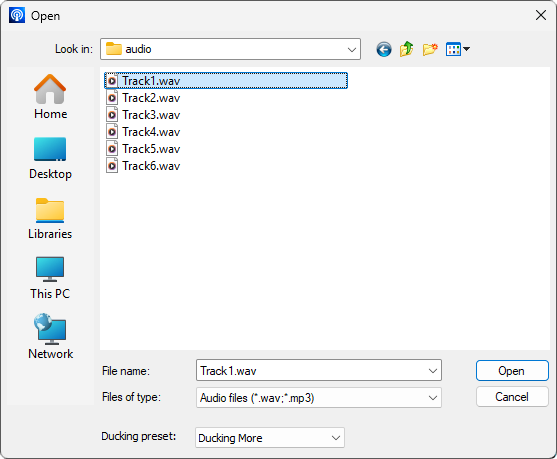Click the Open button
This screenshot has height=459, width=557.
coord(512,371)
